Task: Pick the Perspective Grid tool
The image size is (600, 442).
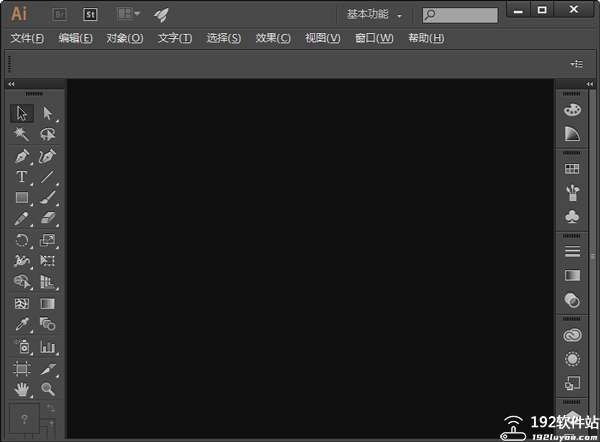Action: pyautogui.click(x=47, y=282)
